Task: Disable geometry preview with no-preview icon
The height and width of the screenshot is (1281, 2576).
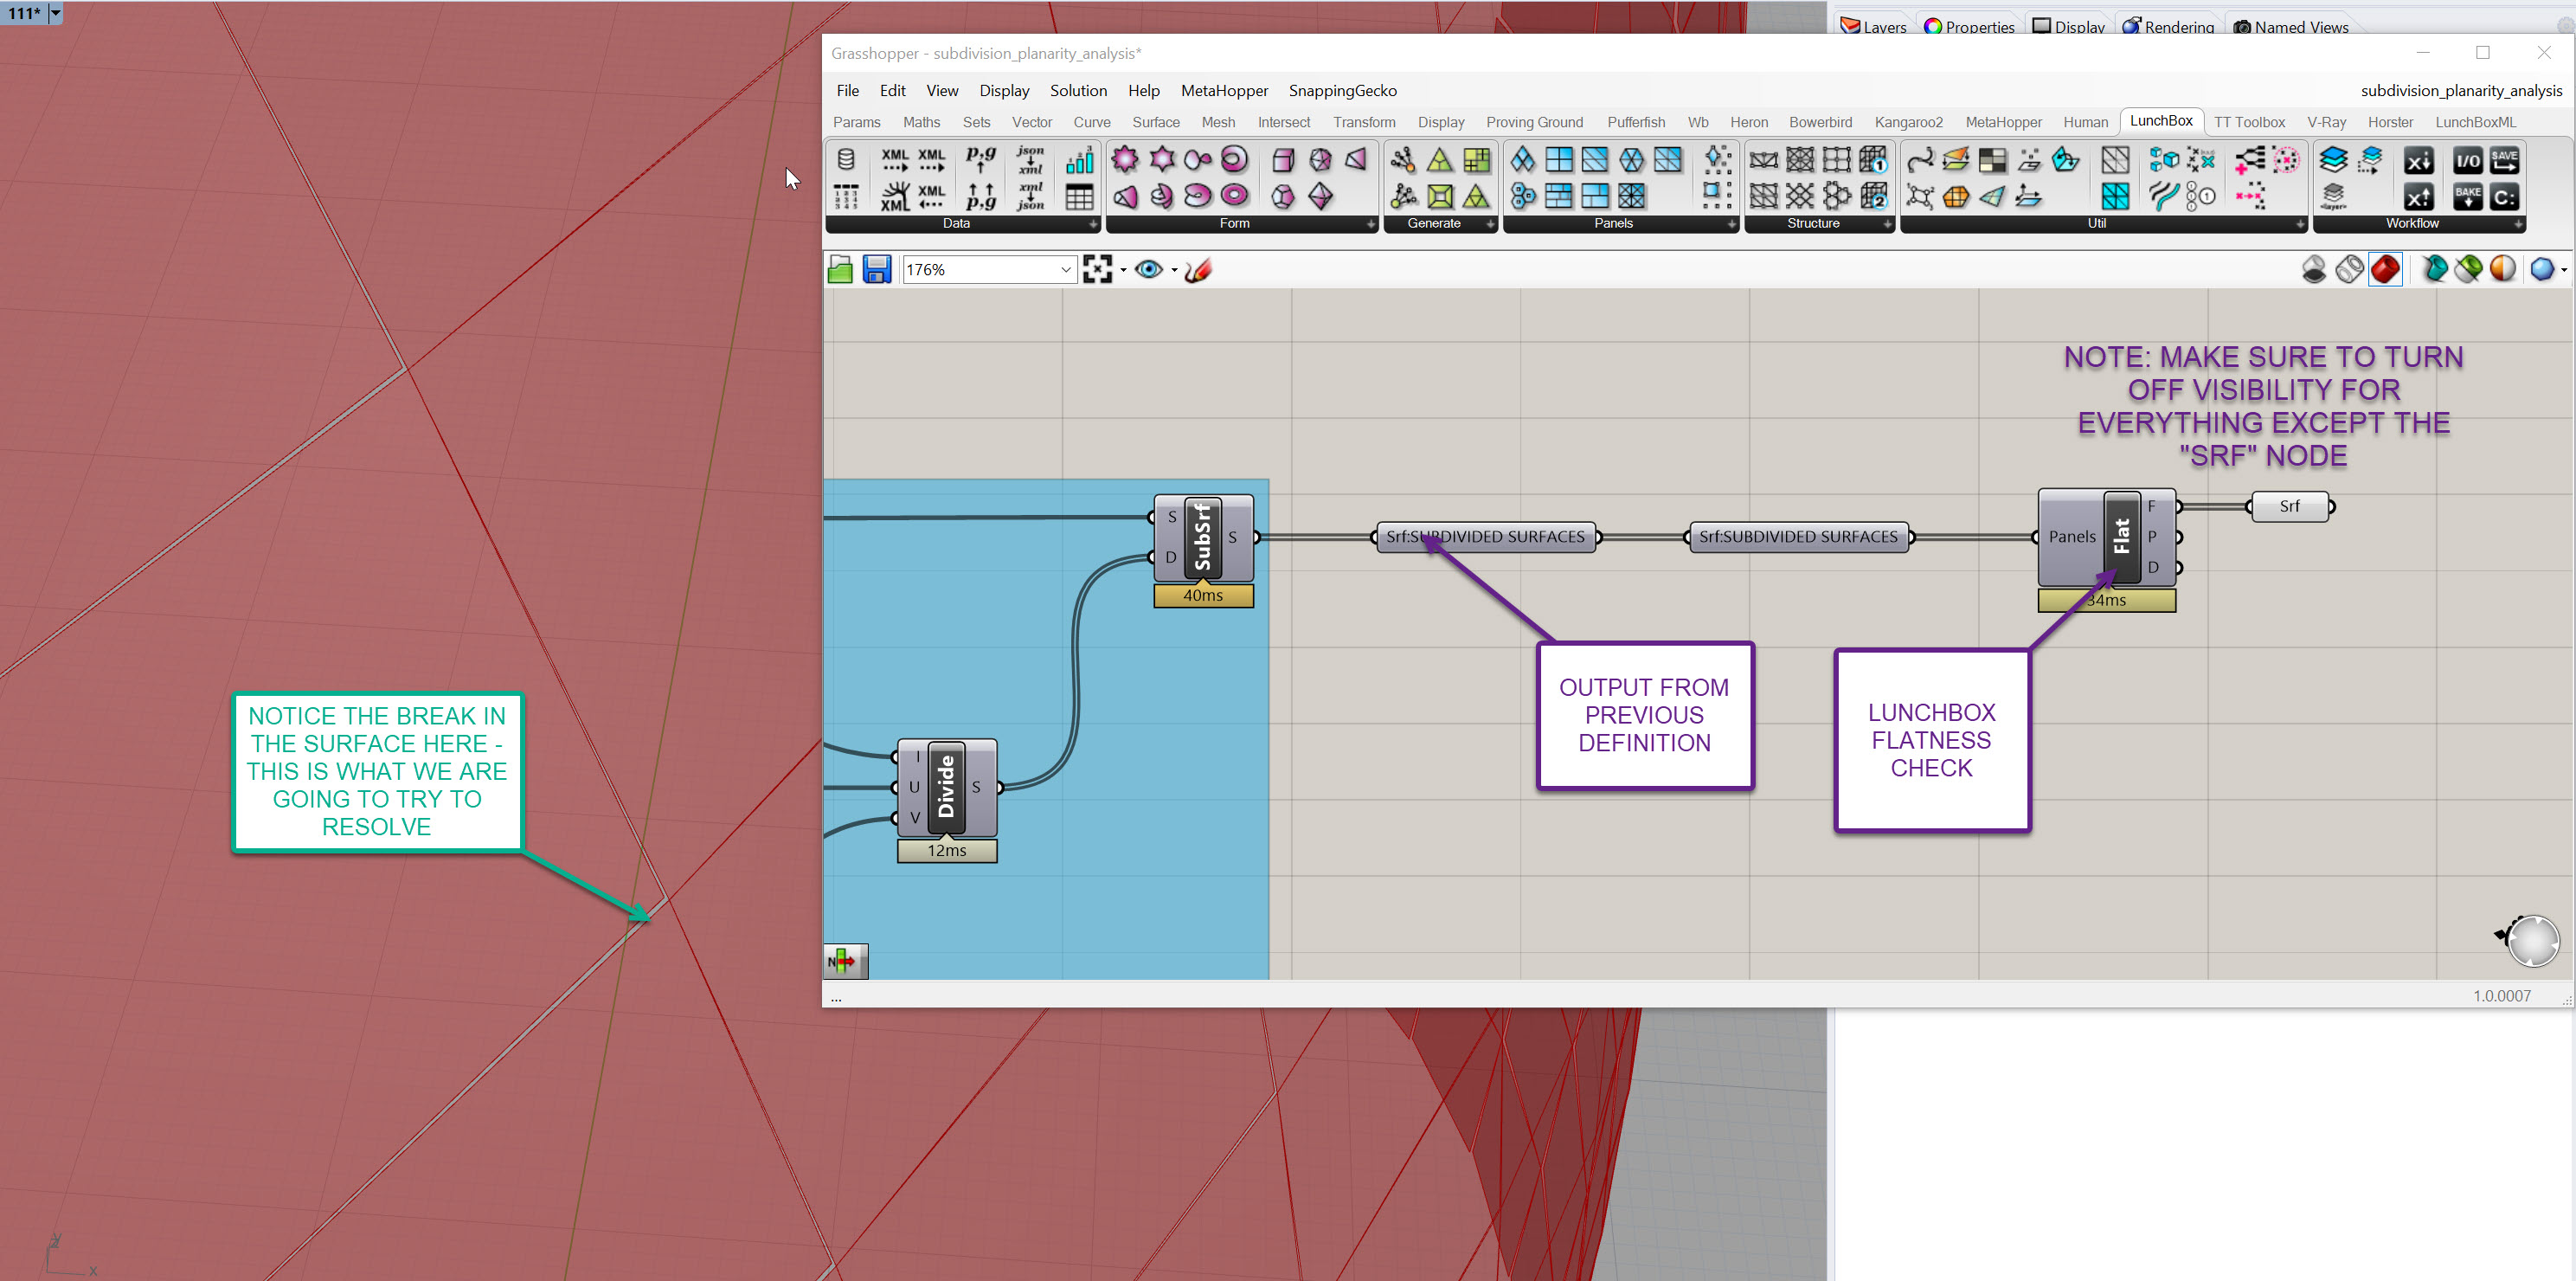Action: tap(2313, 270)
